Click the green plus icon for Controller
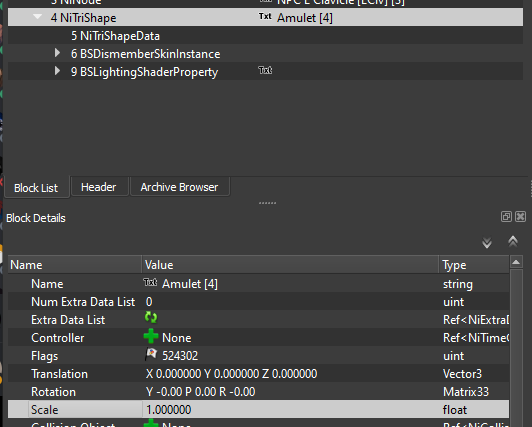The image size is (532, 427). click(x=151, y=336)
